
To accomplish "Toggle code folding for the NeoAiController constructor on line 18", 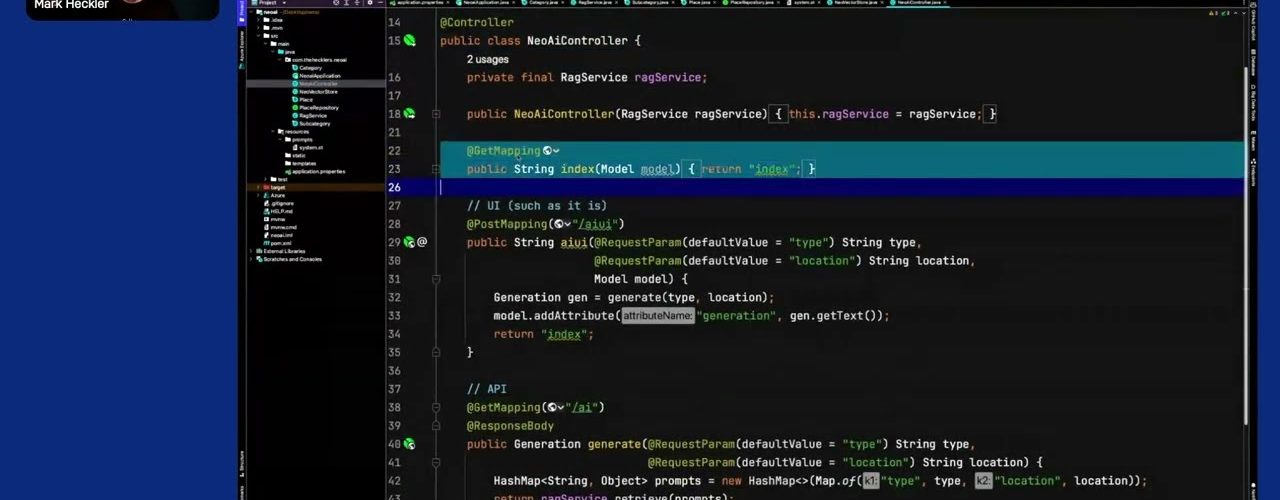I will pos(436,114).
